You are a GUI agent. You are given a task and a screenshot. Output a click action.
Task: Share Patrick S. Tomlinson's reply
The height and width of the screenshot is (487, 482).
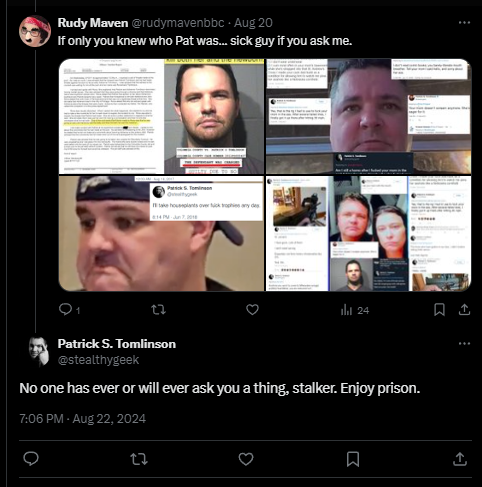pyautogui.click(x=460, y=459)
